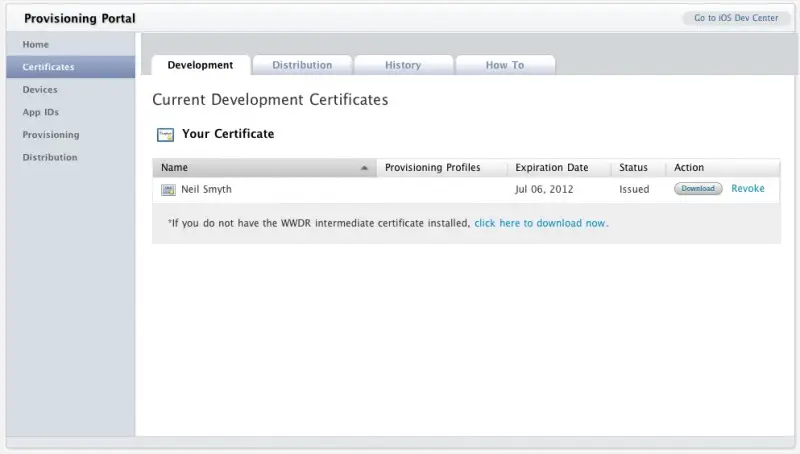Select Certificates in the sidebar
The width and height of the screenshot is (800, 454).
coord(48,67)
